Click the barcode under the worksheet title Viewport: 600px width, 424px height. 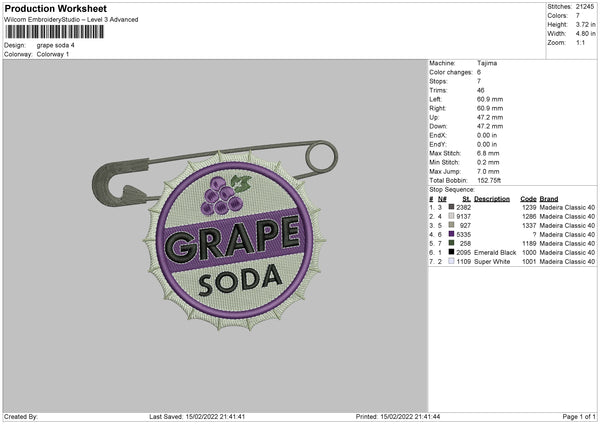tap(54, 32)
